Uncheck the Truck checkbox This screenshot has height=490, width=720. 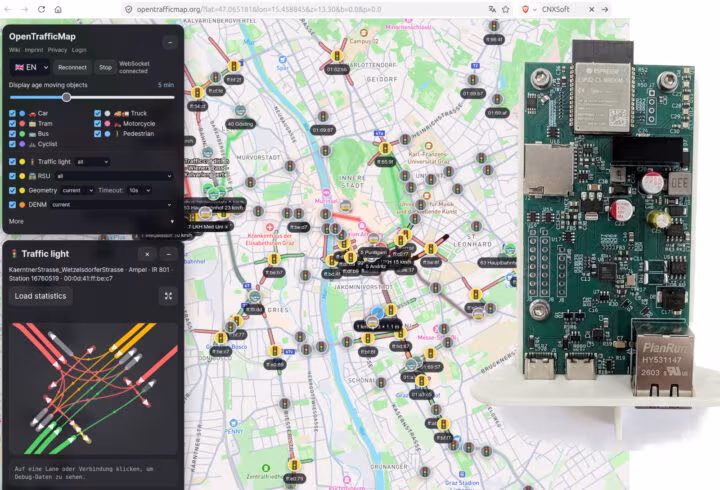coord(97,113)
